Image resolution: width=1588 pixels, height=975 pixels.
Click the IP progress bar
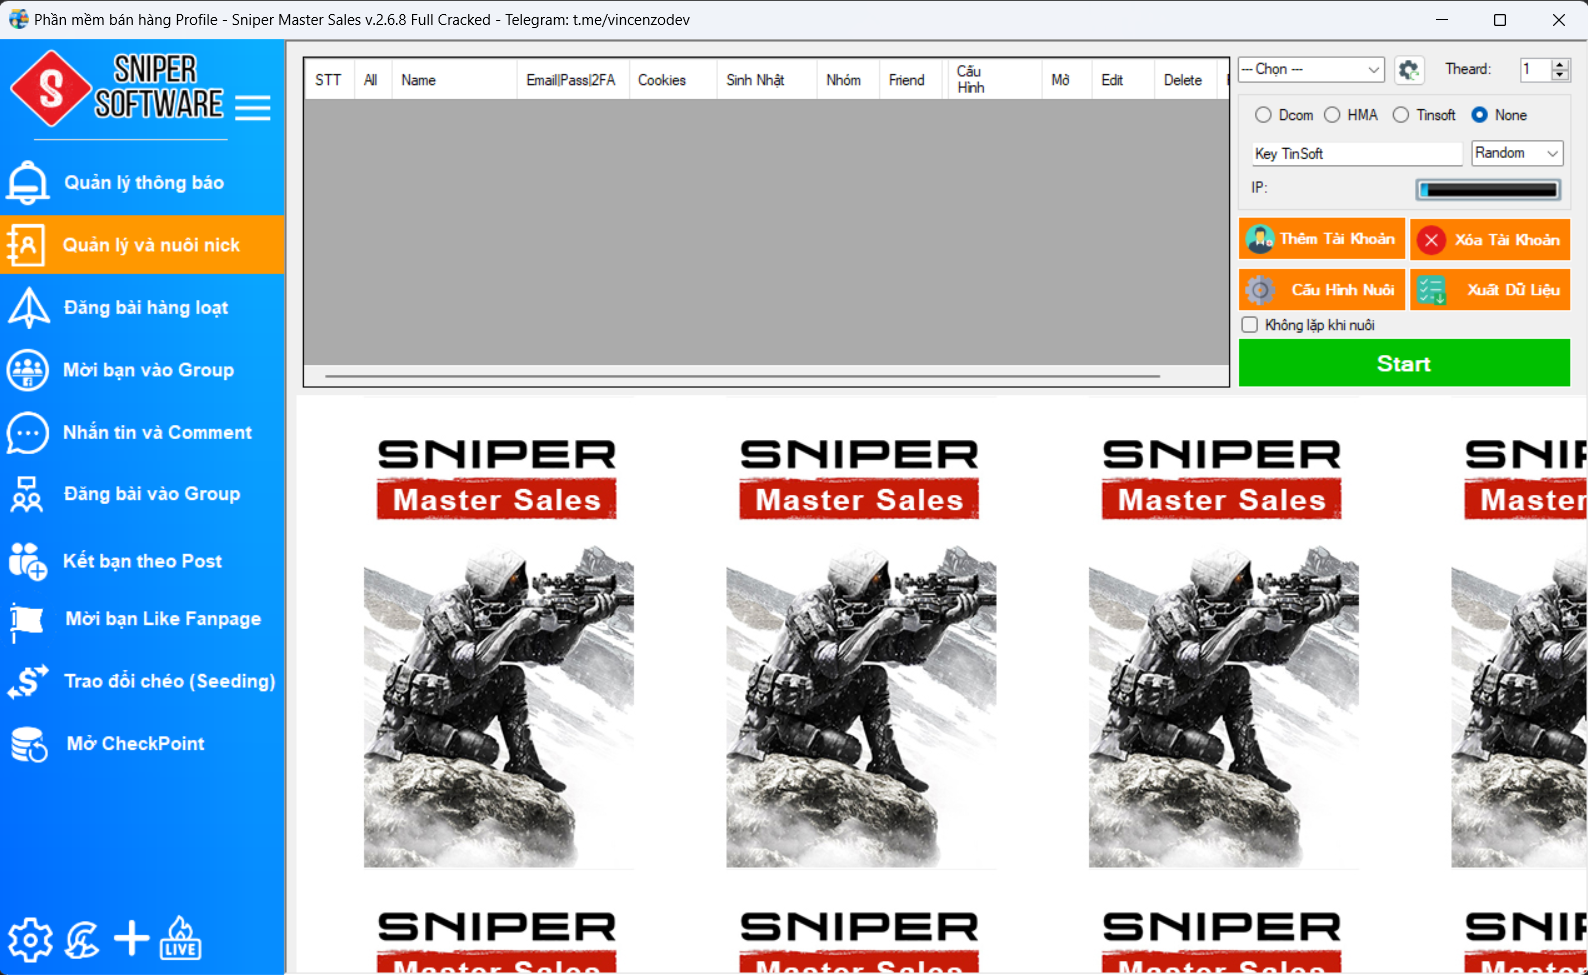tap(1488, 189)
